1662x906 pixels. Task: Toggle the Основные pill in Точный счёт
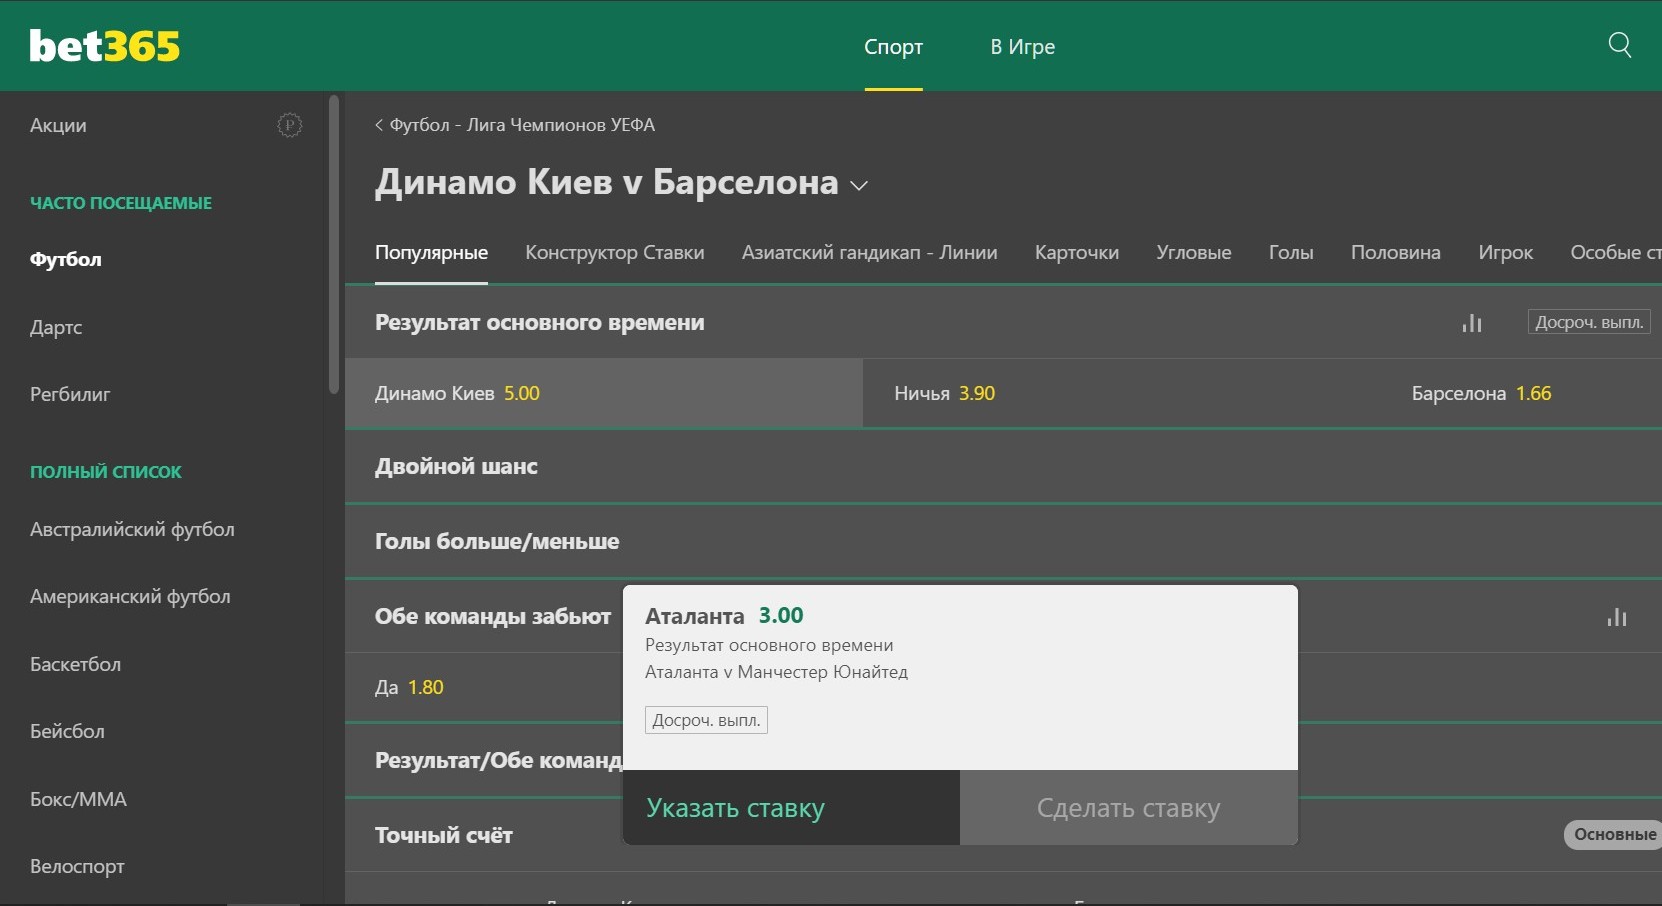[1613, 835]
